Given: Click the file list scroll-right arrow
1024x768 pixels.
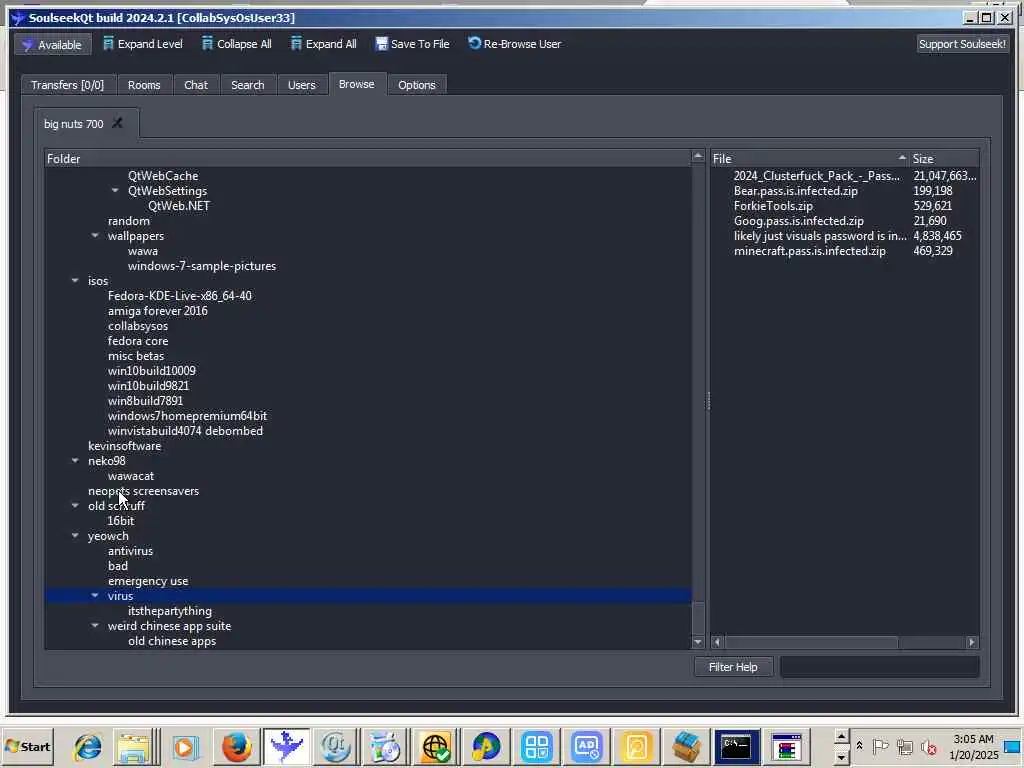Looking at the screenshot, I should tap(972, 642).
